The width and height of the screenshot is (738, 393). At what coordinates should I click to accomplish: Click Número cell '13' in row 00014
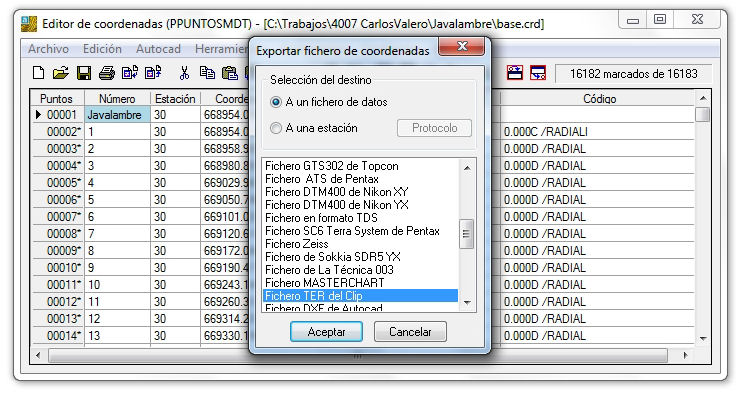point(117,336)
